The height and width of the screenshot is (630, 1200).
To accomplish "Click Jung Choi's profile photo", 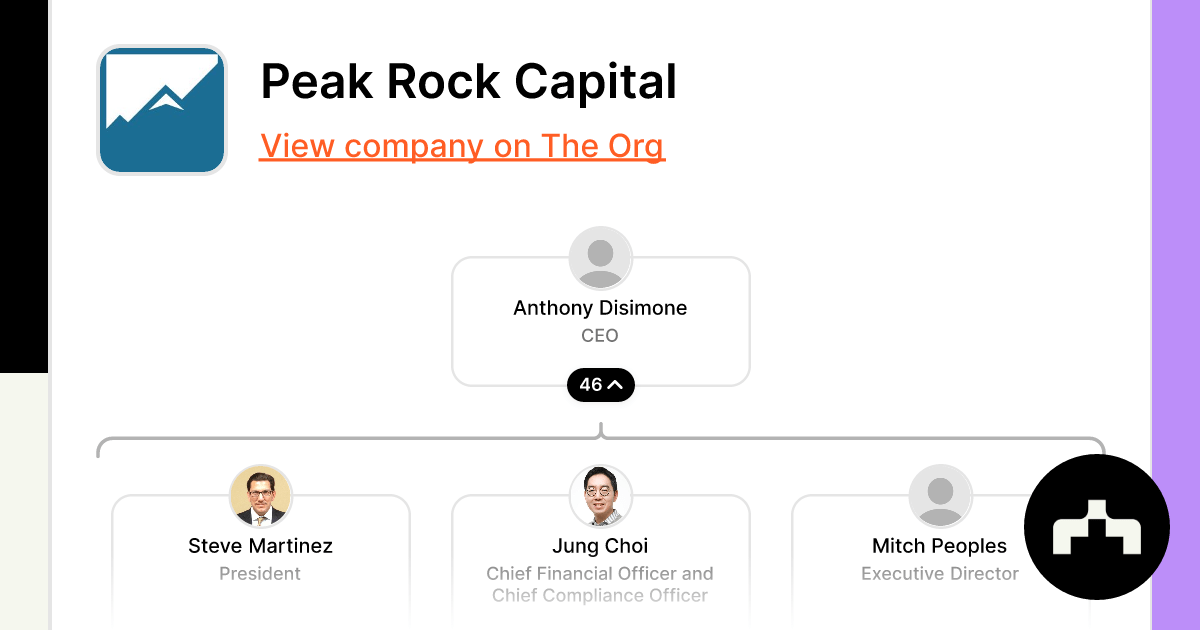I will 600,494.
